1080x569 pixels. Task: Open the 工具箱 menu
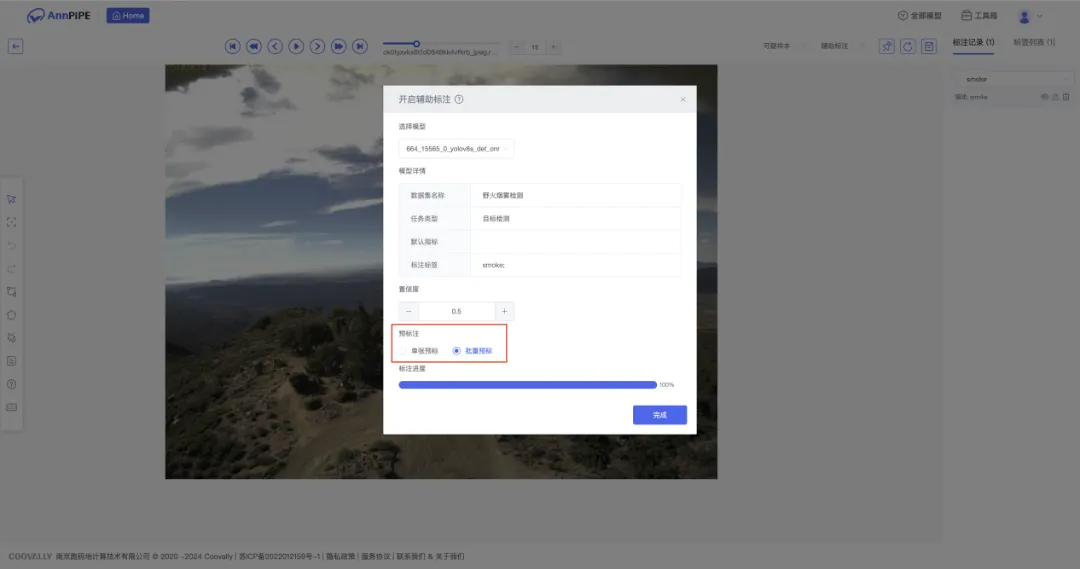979,16
